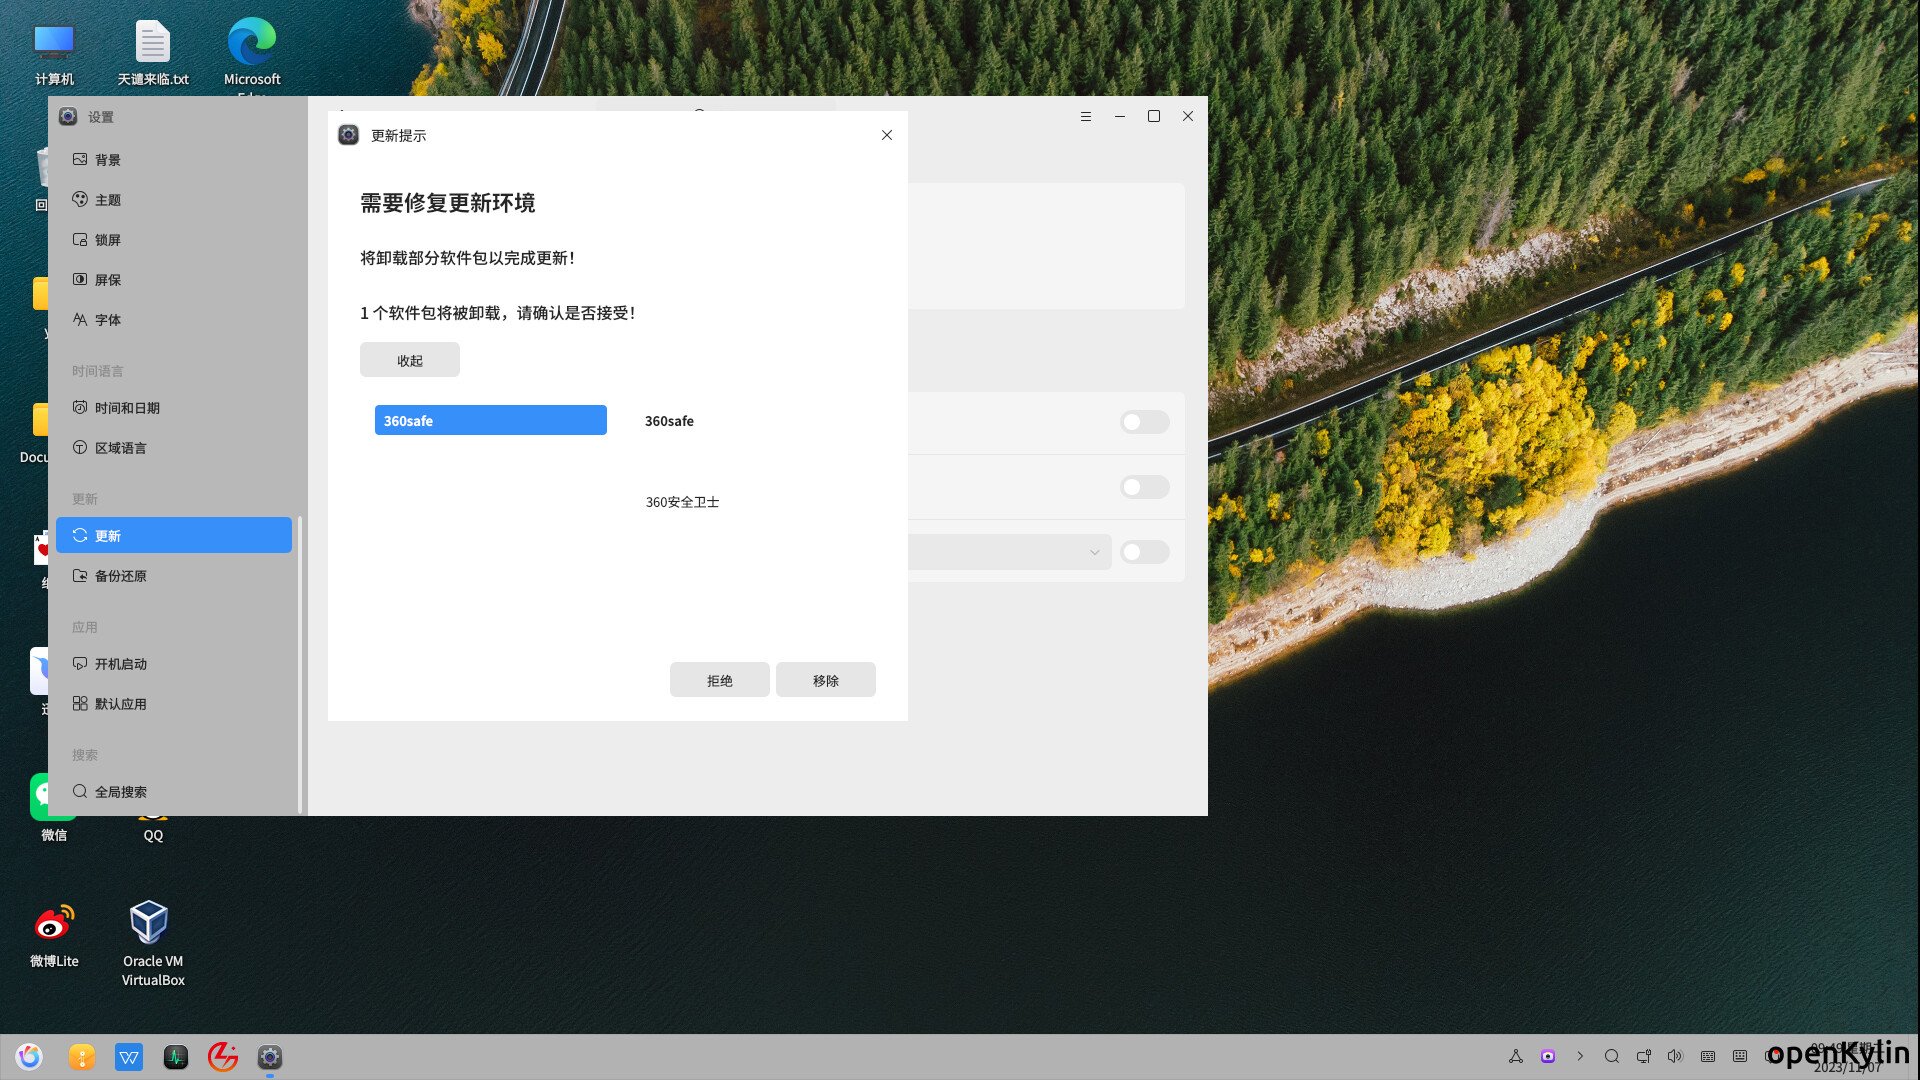Toggle the second update settings switch
Viewport: 1920px width, 1080px height.
tap(1144, 487)
